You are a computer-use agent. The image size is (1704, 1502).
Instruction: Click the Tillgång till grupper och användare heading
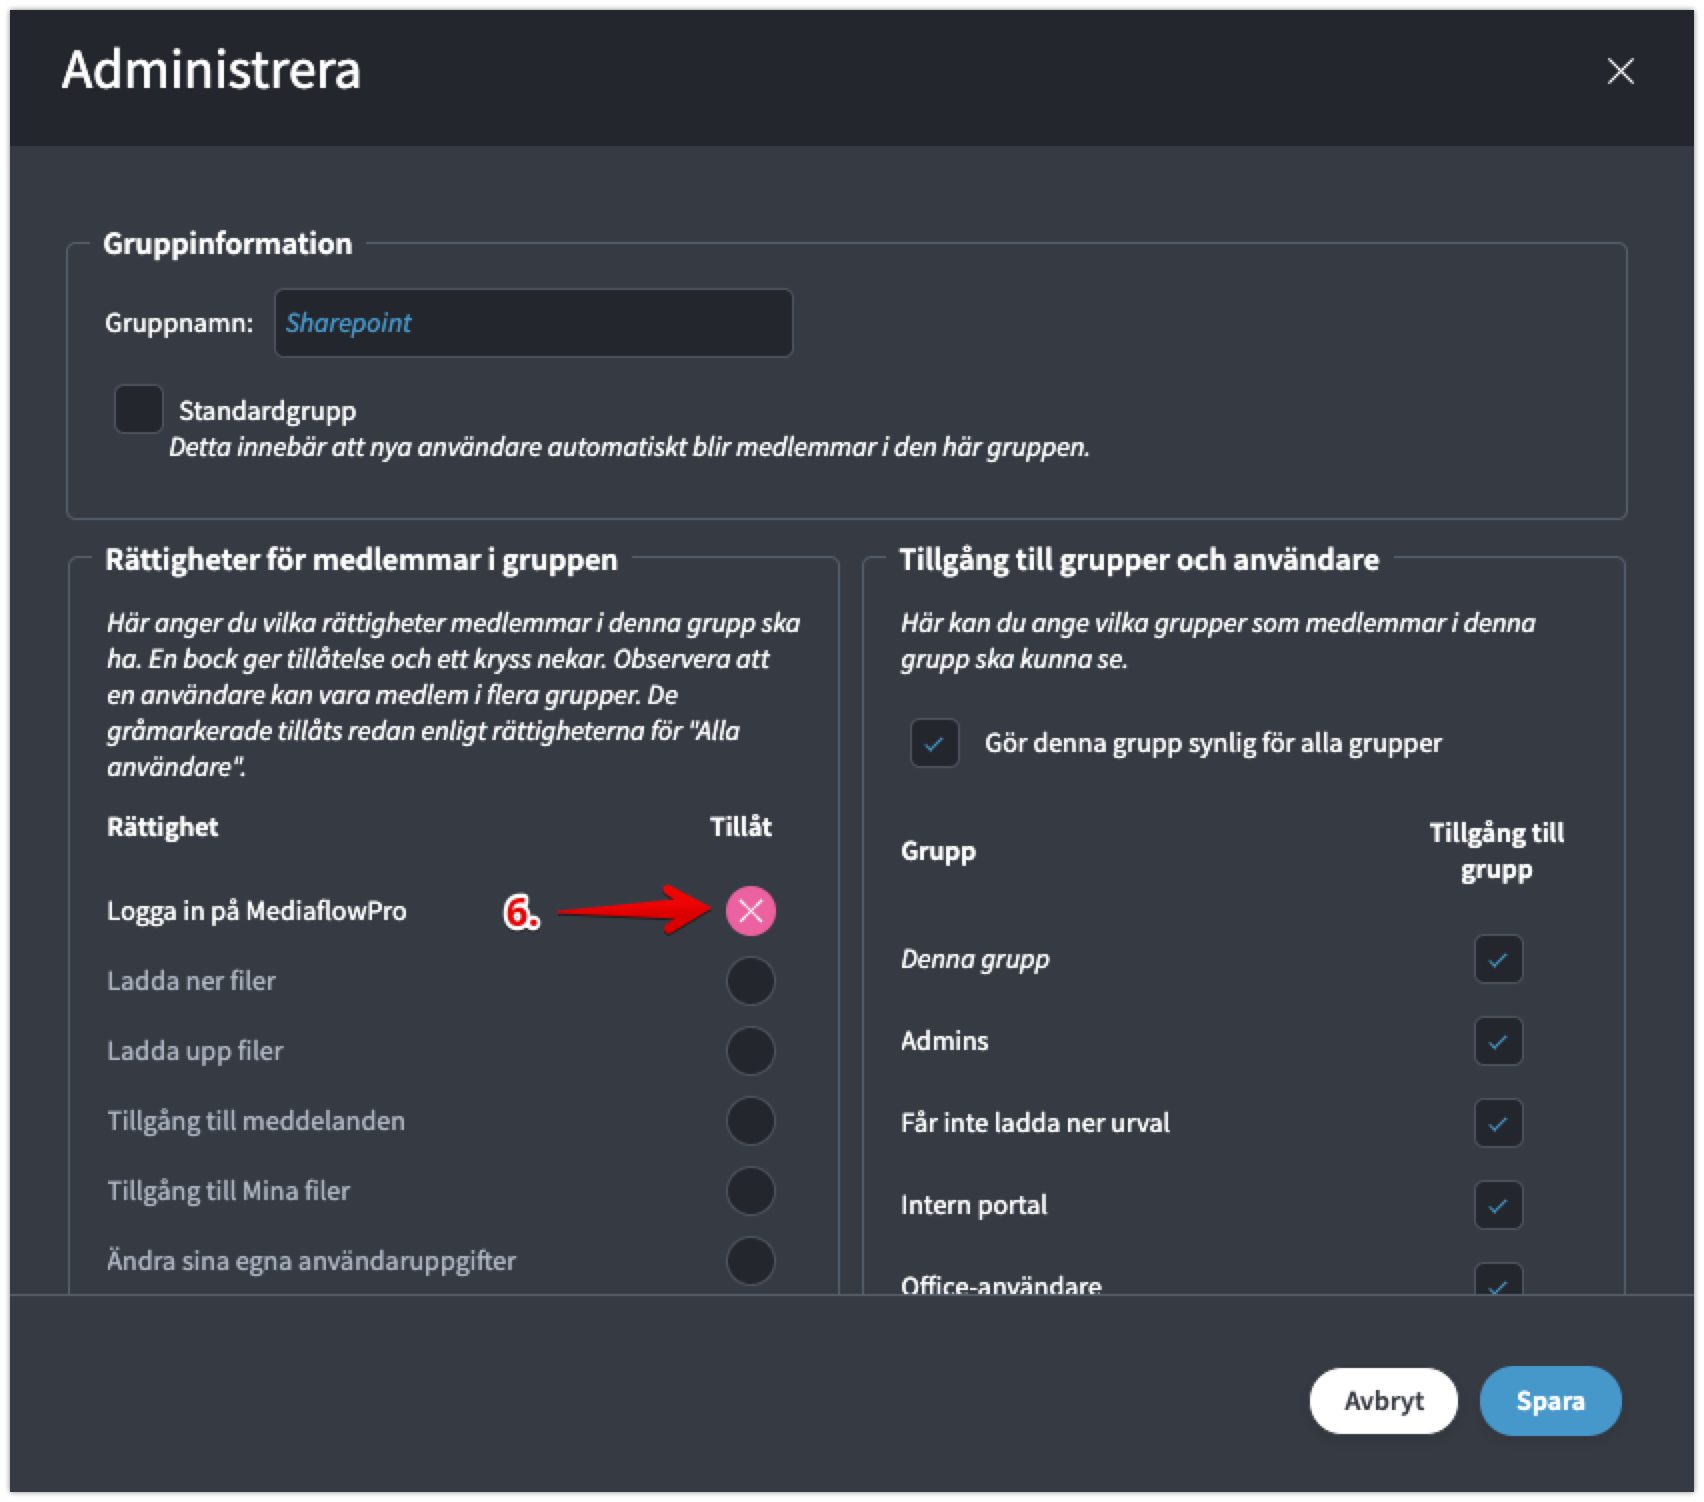(1139, 559)
